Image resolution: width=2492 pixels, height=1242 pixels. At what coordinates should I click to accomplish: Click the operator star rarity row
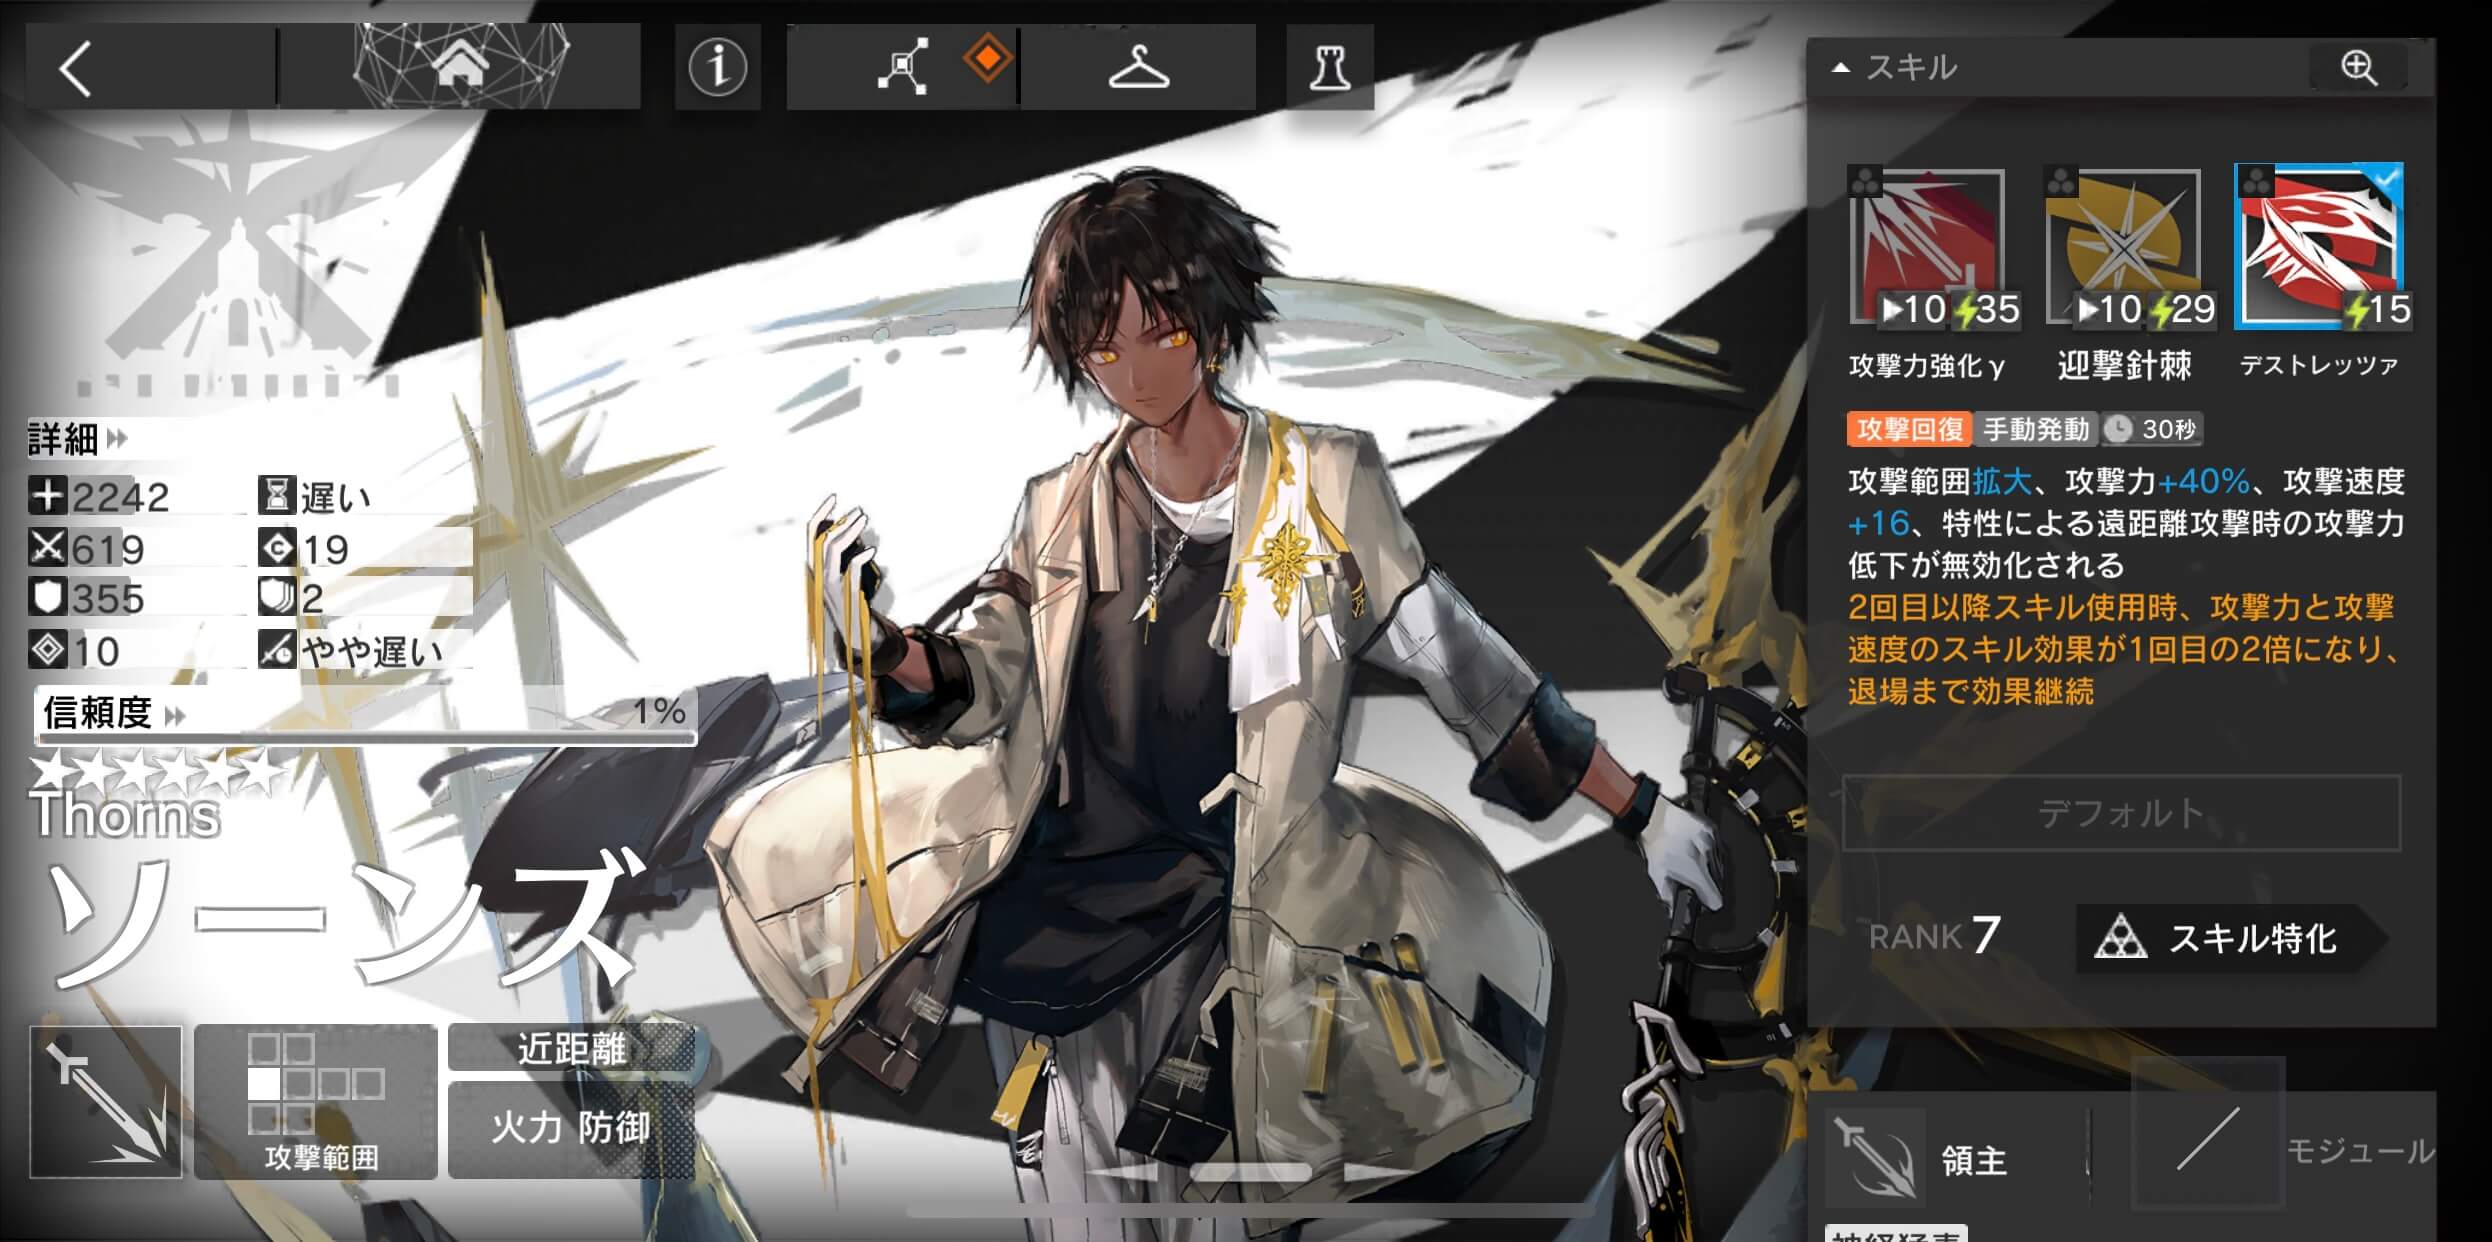tap(156, 772)
